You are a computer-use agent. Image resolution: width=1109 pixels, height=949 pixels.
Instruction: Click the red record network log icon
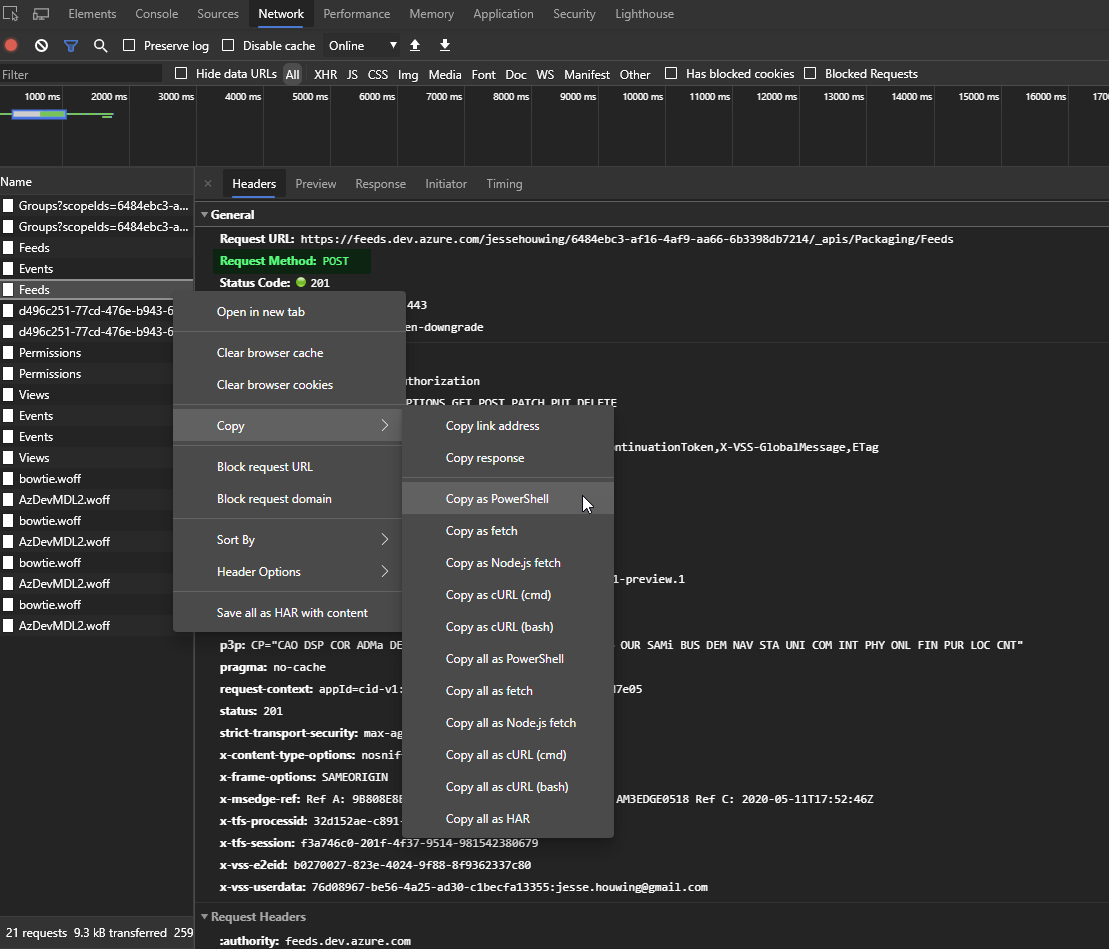tap(12, 46)
